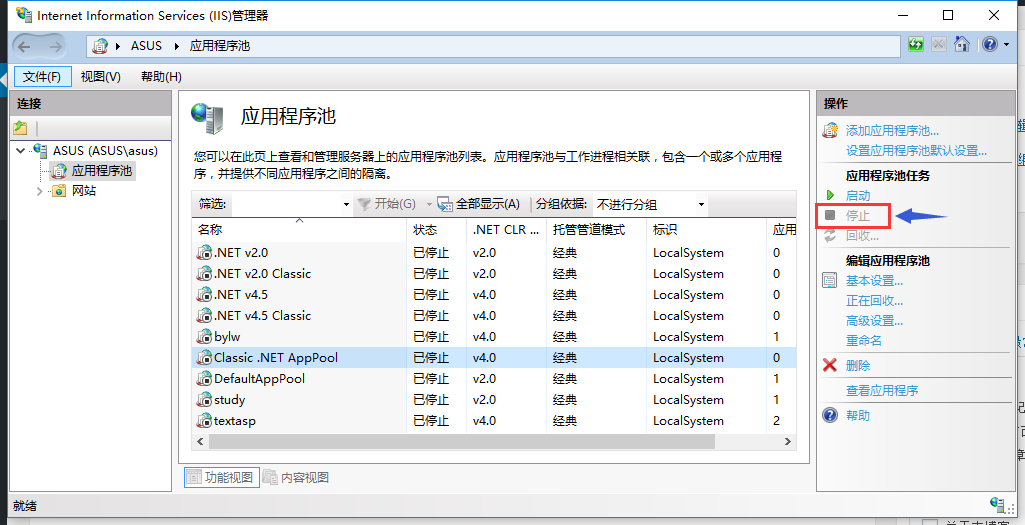The image size is (1025, 525).
Task: Select the ASUS server node icon
Action: [x=41, y=150]
